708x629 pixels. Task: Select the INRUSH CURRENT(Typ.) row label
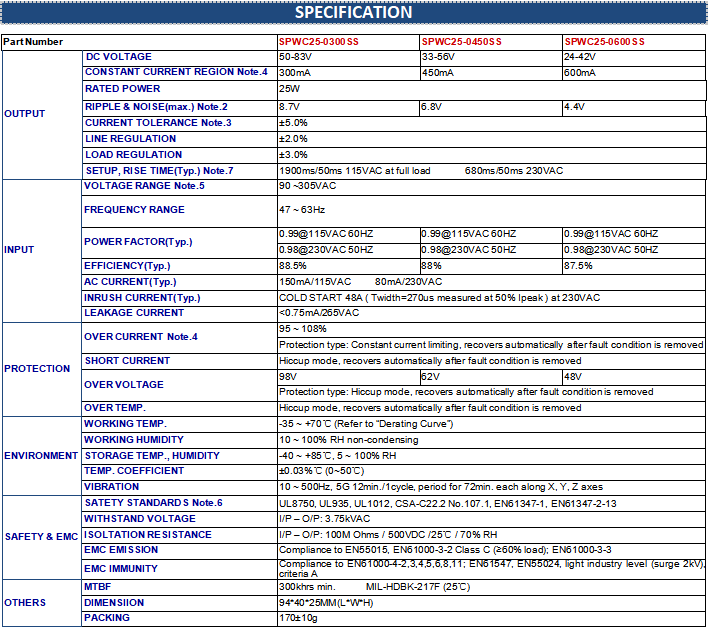tap(142, 298)
